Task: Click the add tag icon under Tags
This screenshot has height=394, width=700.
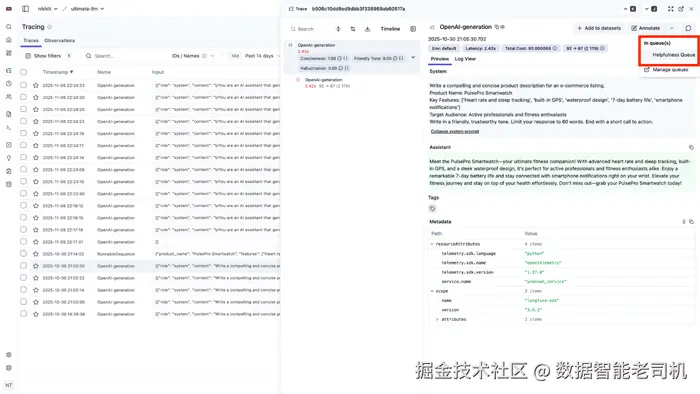Action: 432,208
